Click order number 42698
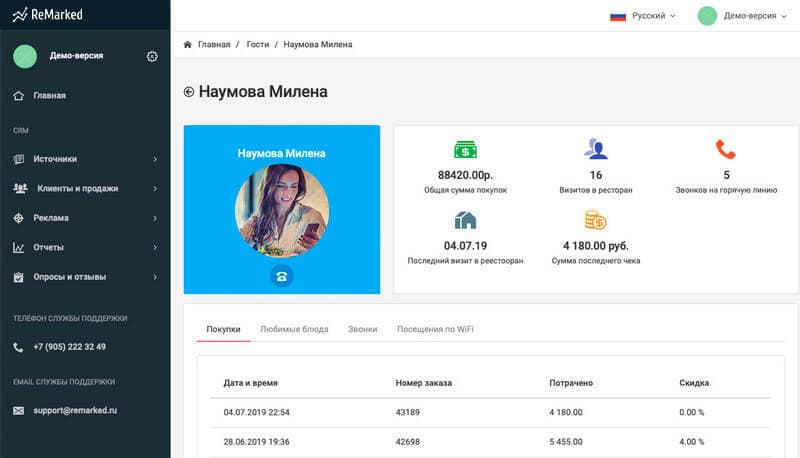The width and height of the screenshot is (800, 458). [408, 442]
